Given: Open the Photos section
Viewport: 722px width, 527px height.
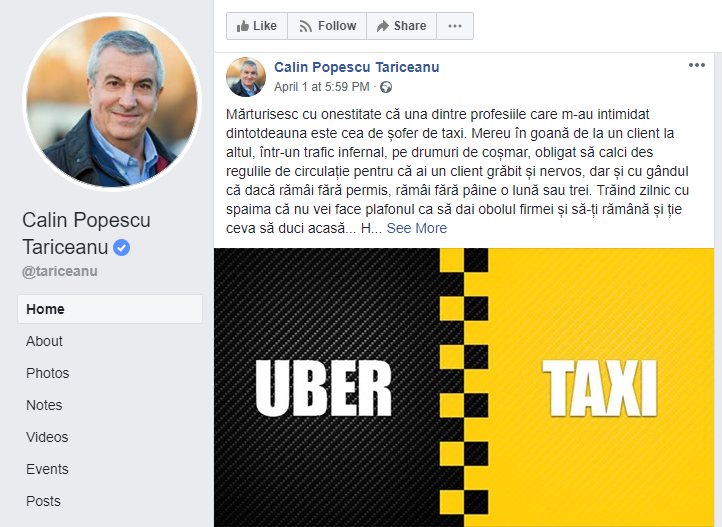Looking at the screenshot, I should [x=47, y=373].
